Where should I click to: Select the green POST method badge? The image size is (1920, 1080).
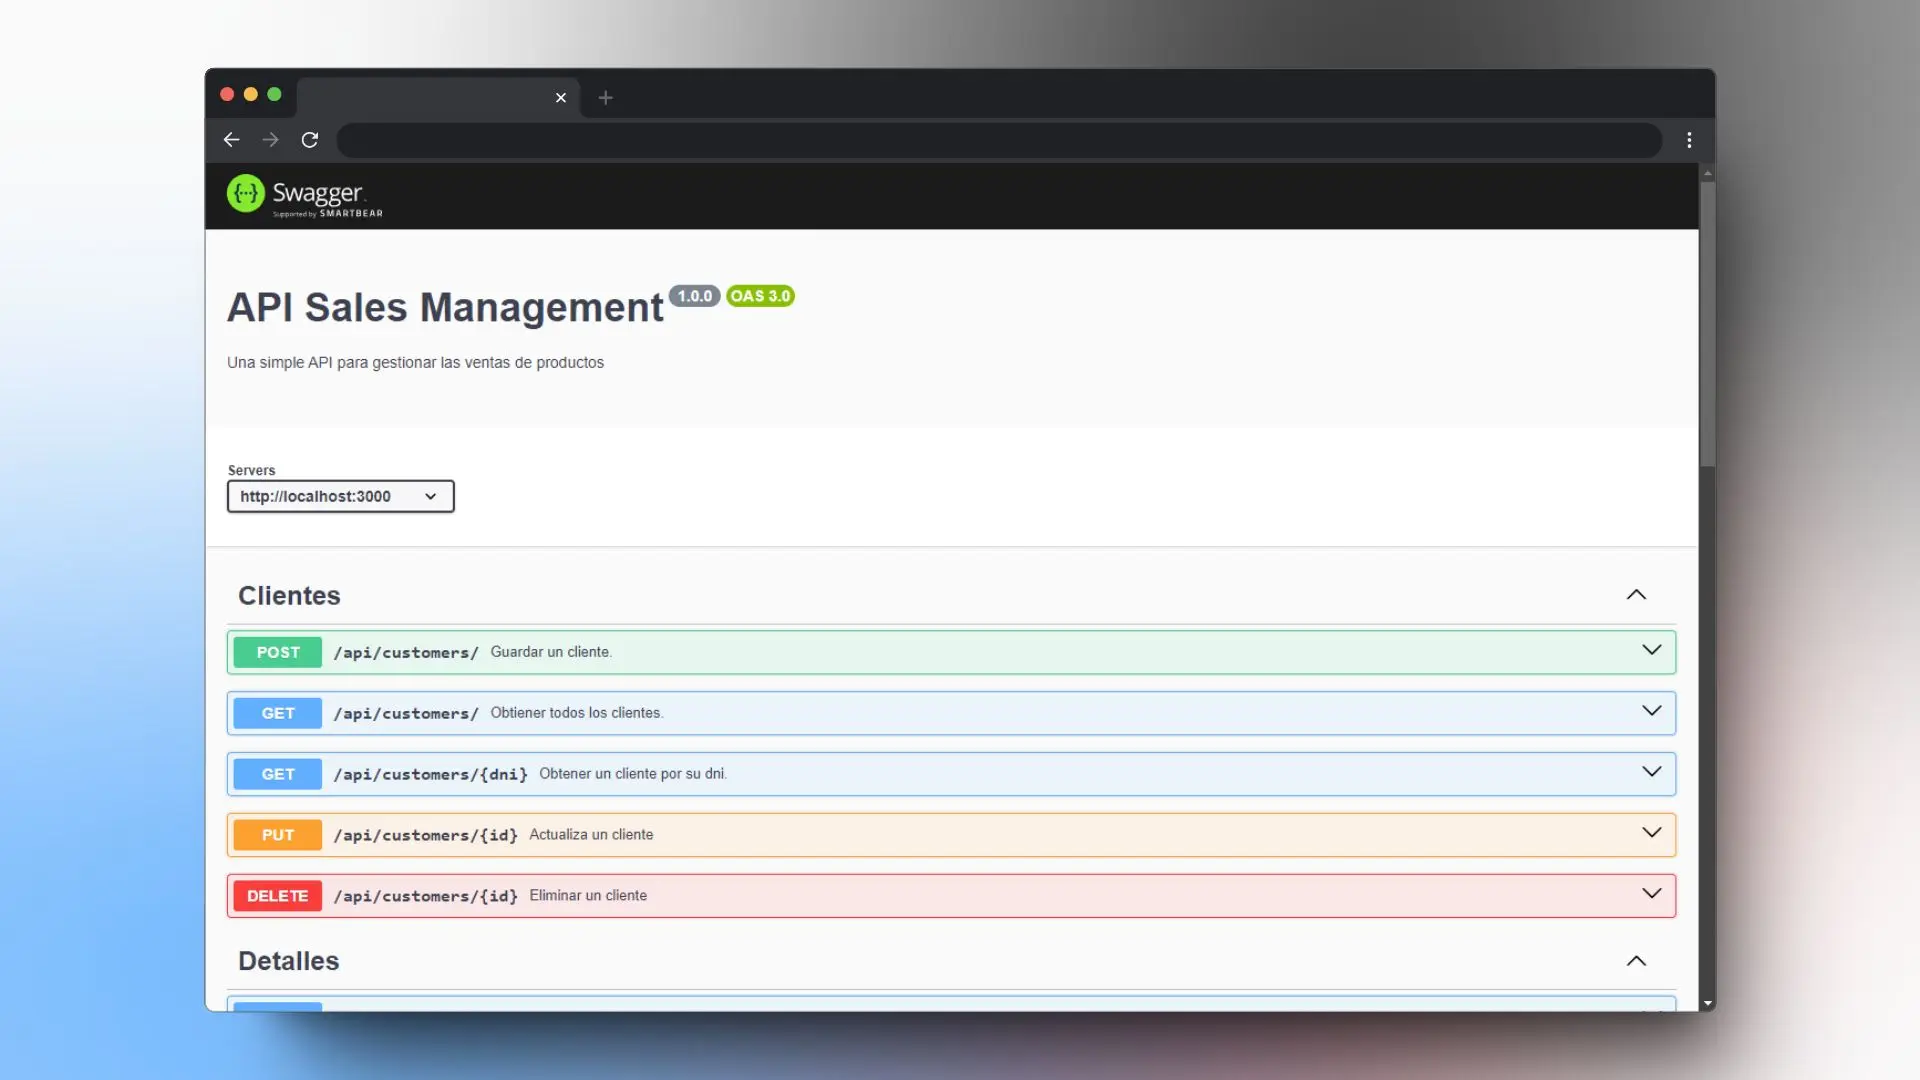(277, 652)
